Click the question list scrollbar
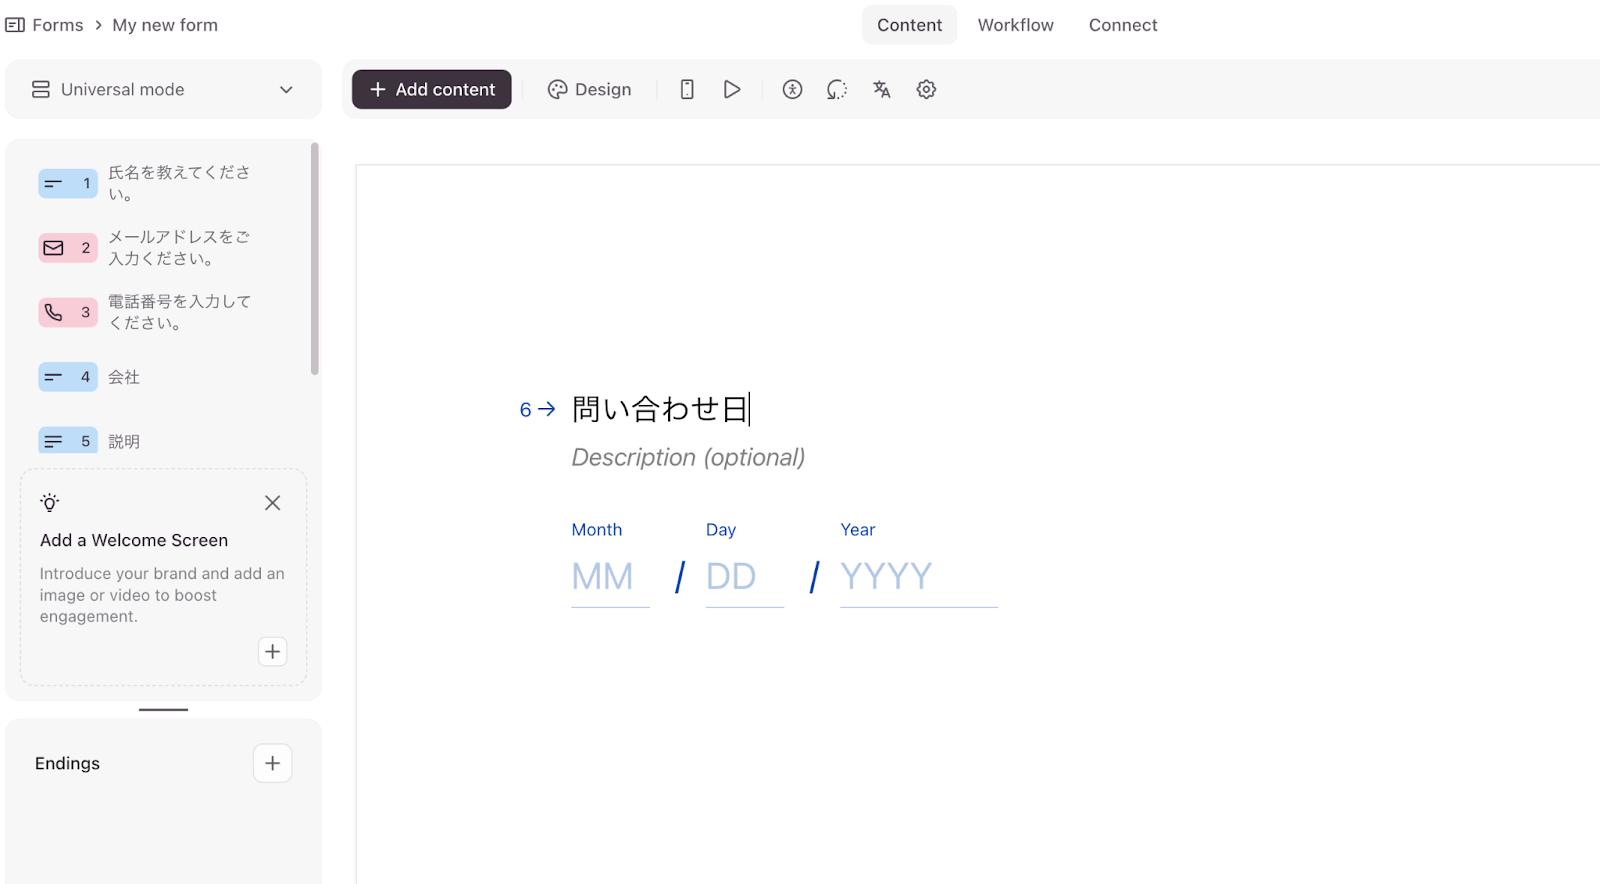This screenshot has width=1600, height=884. (314, 260)
